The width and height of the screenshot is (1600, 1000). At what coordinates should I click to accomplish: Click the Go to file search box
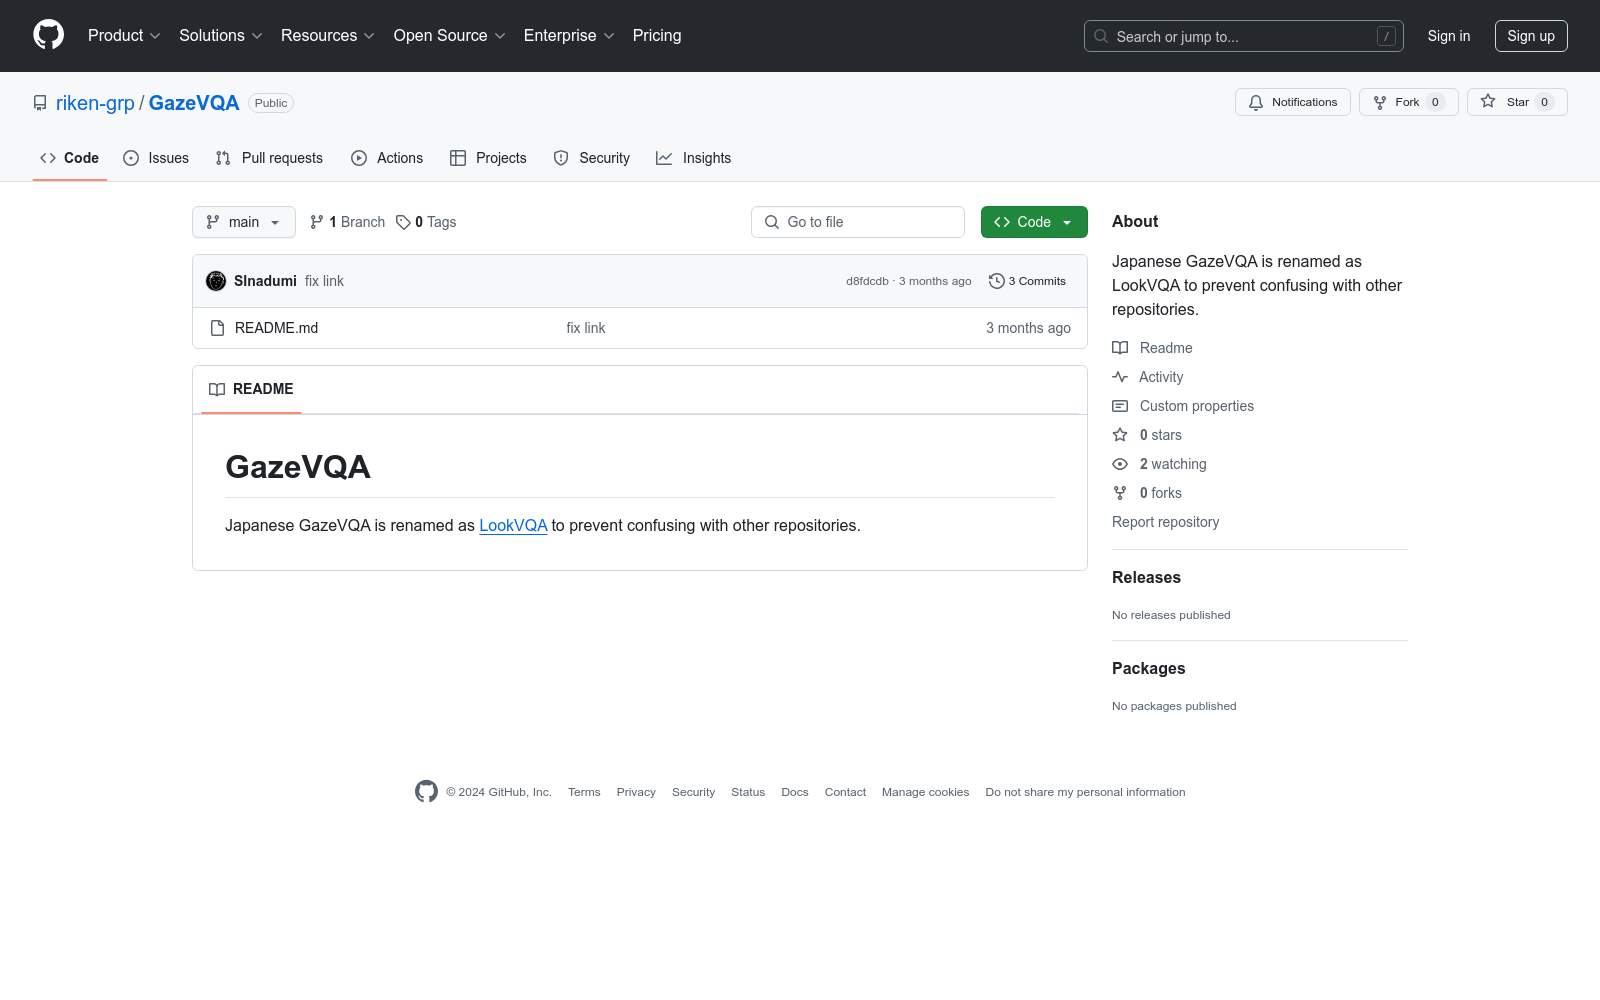click(858, 222)
